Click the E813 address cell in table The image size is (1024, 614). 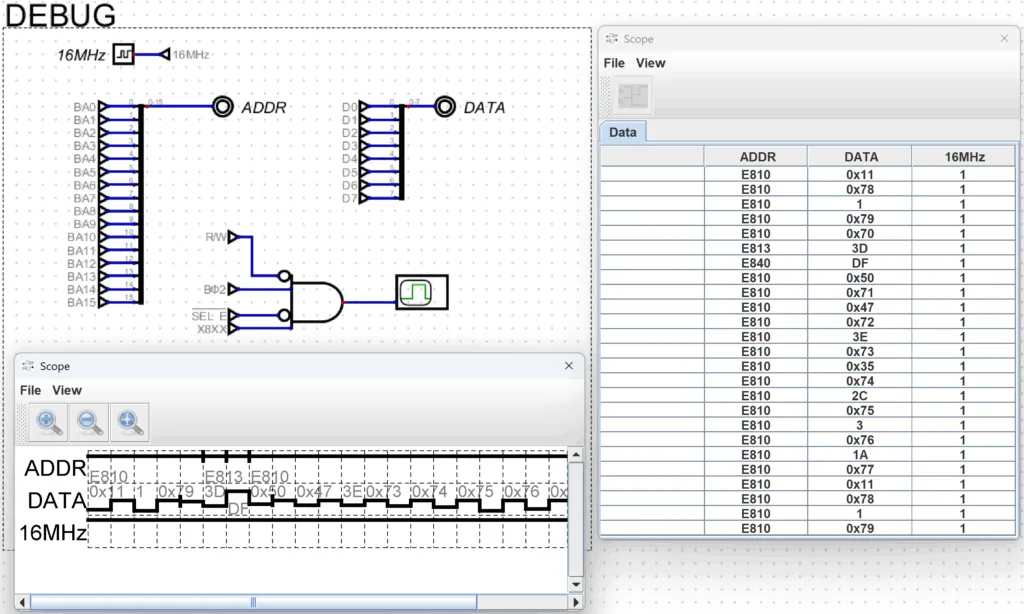756,248
